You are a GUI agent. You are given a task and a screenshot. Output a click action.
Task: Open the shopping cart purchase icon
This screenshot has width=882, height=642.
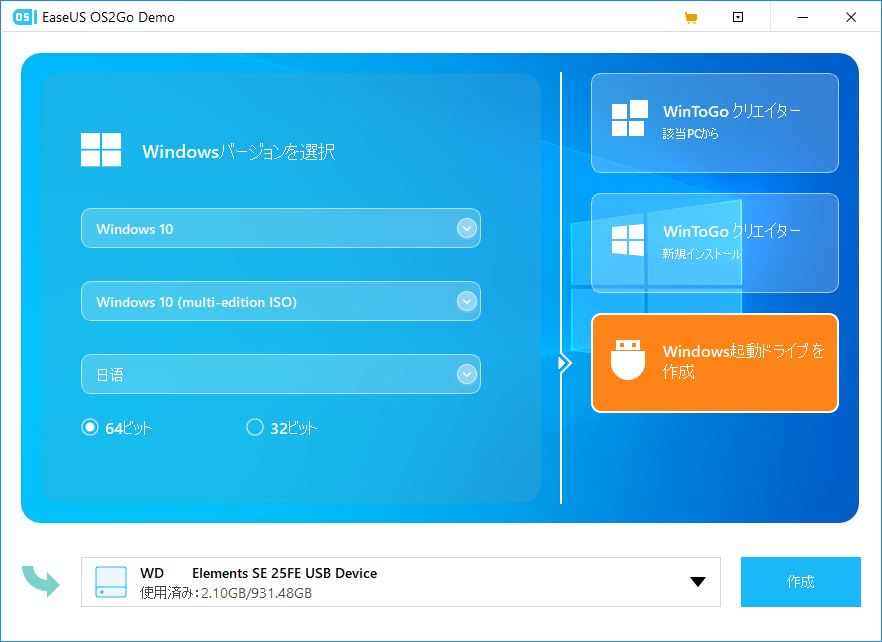point(691,17)
